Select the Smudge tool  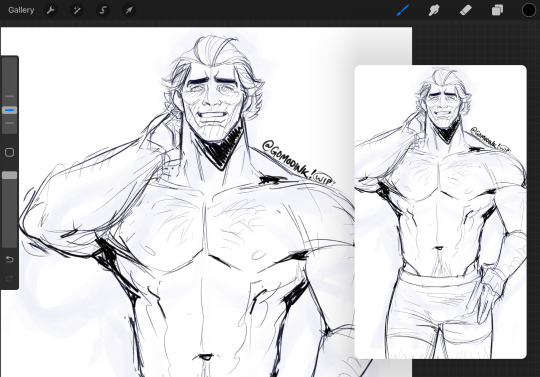[434, 10]
